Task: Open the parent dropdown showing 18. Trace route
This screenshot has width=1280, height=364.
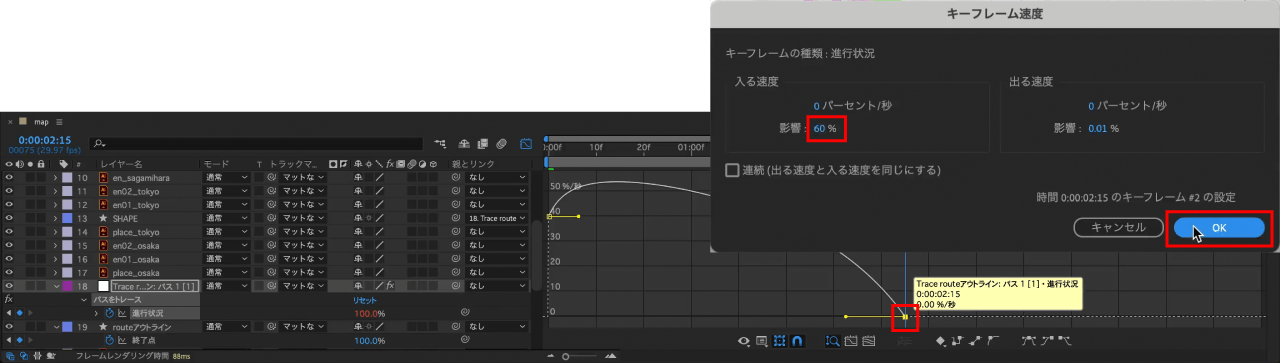Action: (496, 218)
